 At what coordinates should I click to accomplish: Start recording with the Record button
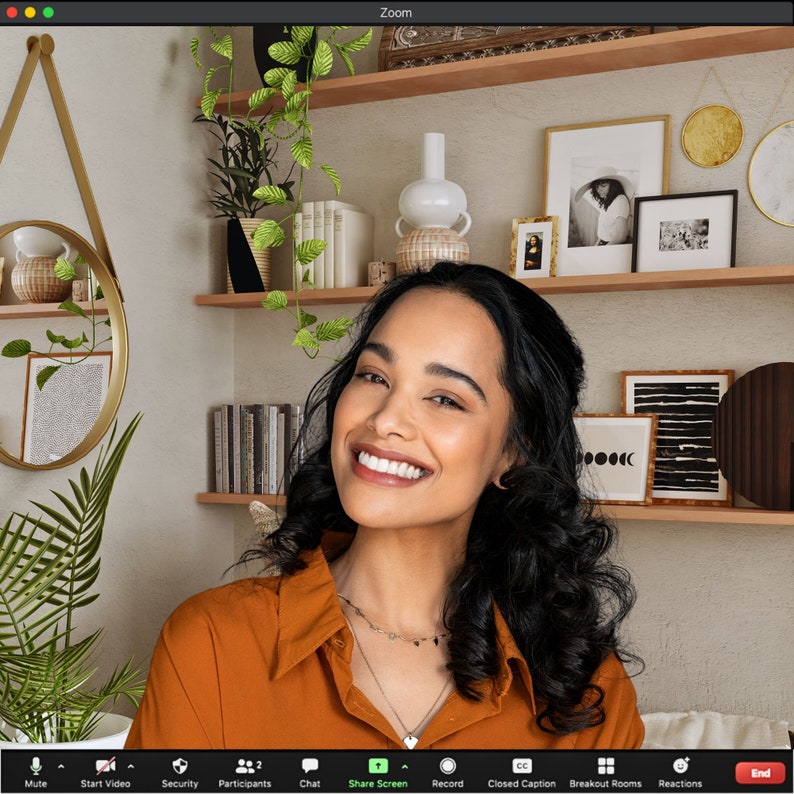click(x=448, y=772)
